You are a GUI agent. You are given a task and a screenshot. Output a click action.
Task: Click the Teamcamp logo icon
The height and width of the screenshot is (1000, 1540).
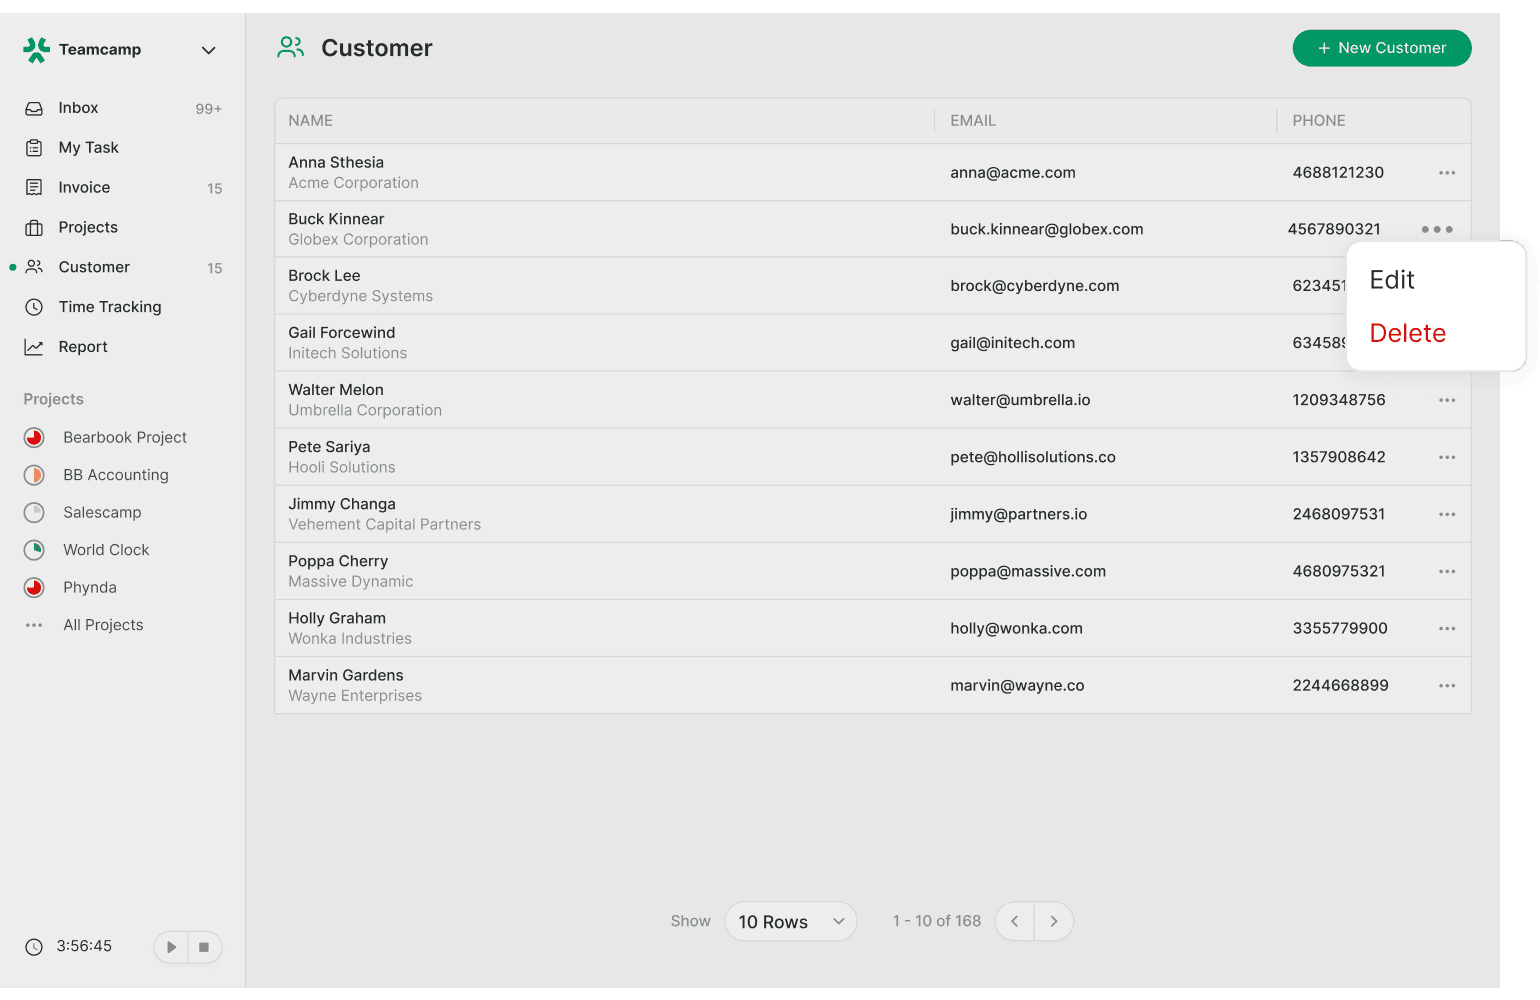click(37, 50)
